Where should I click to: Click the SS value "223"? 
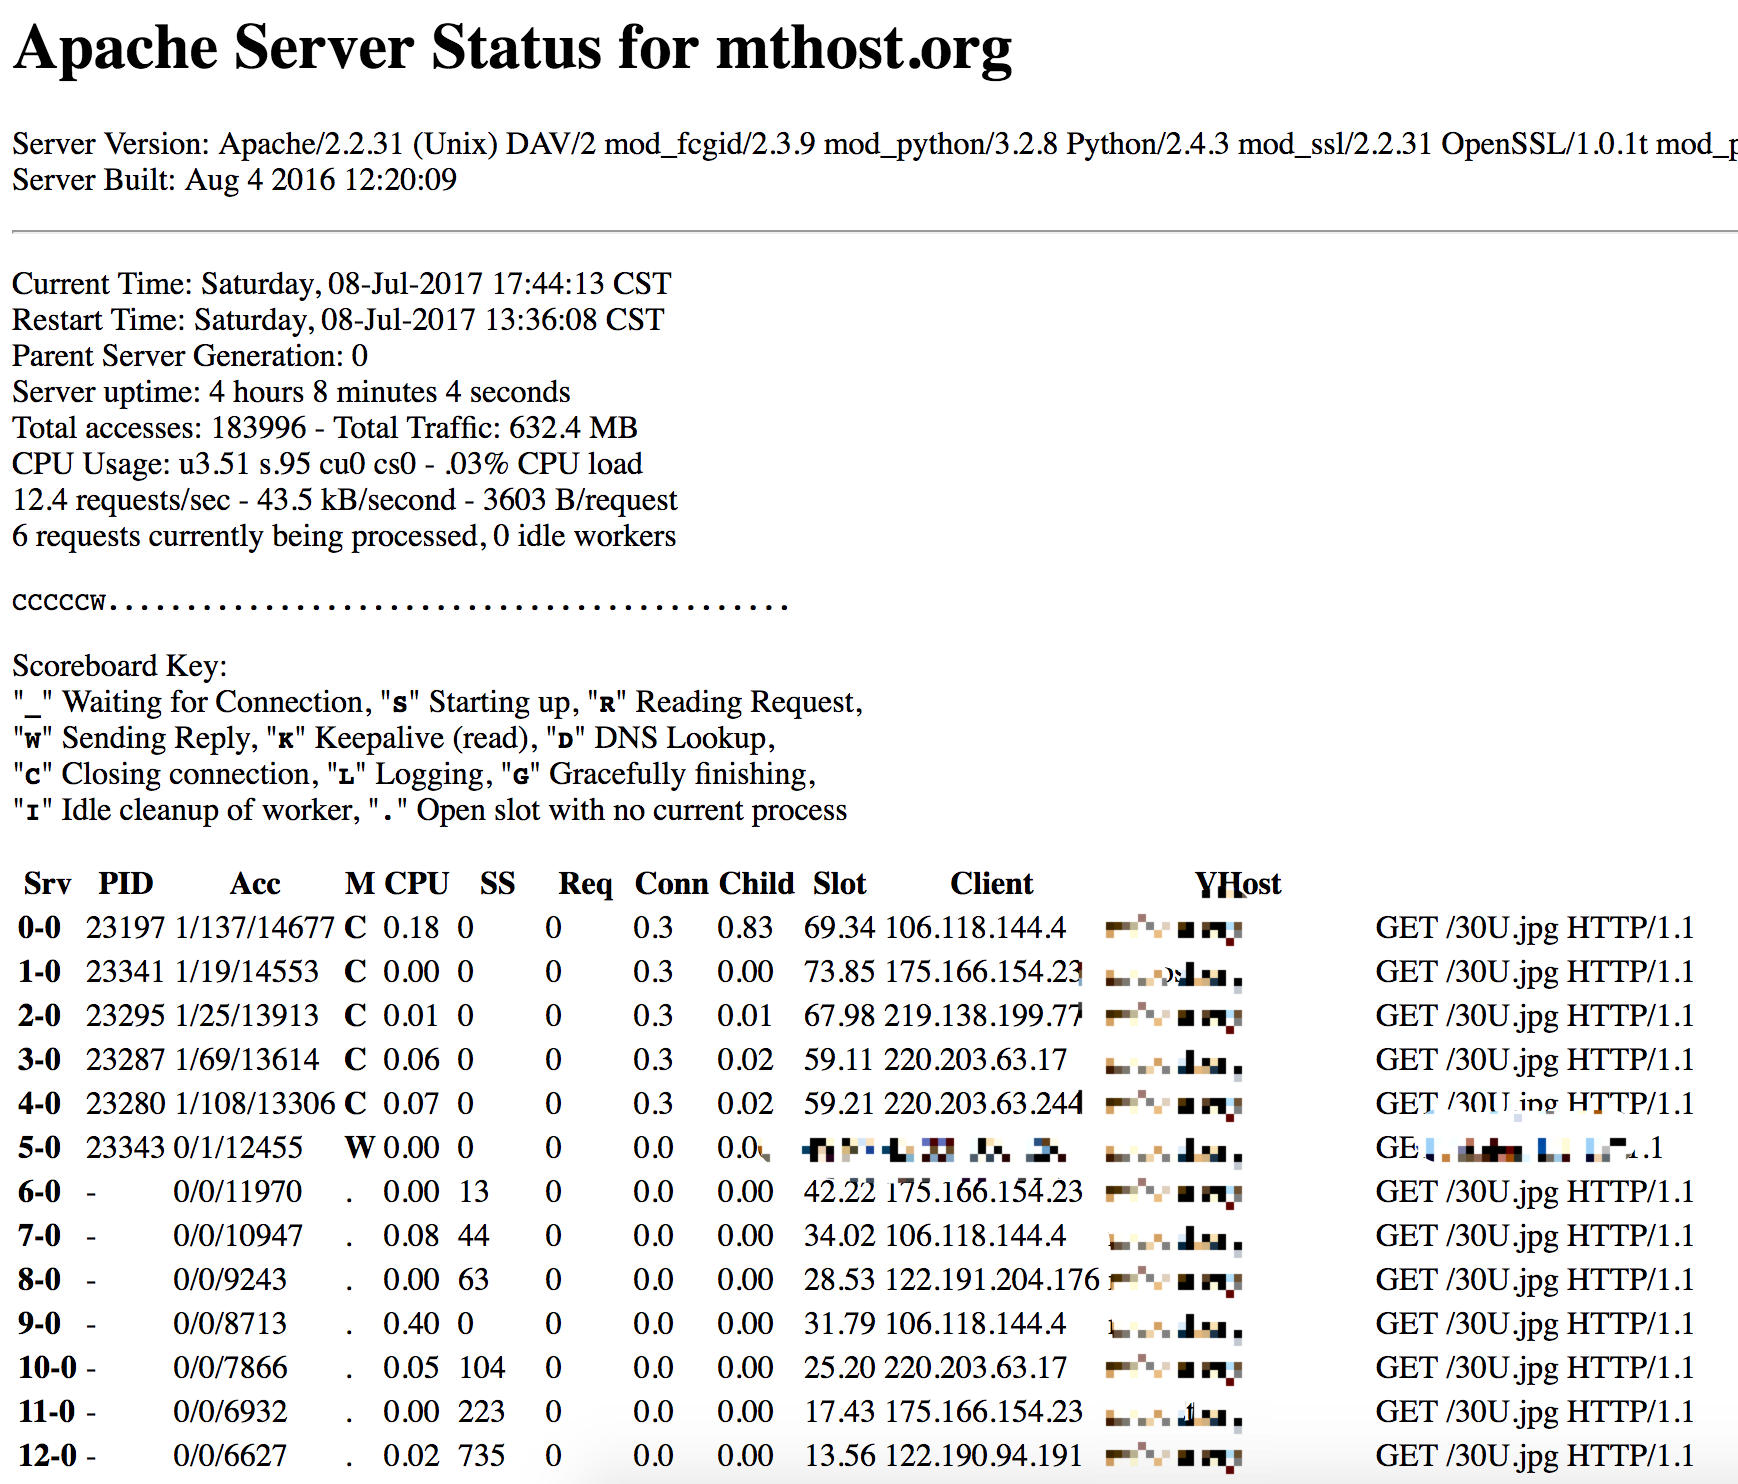tap(481, 1412)
